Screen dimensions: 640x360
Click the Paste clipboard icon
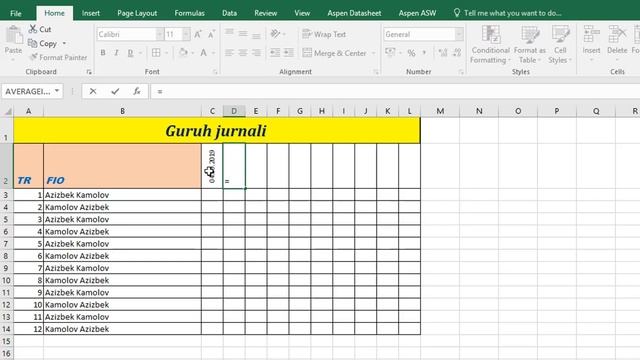[13, 36]
